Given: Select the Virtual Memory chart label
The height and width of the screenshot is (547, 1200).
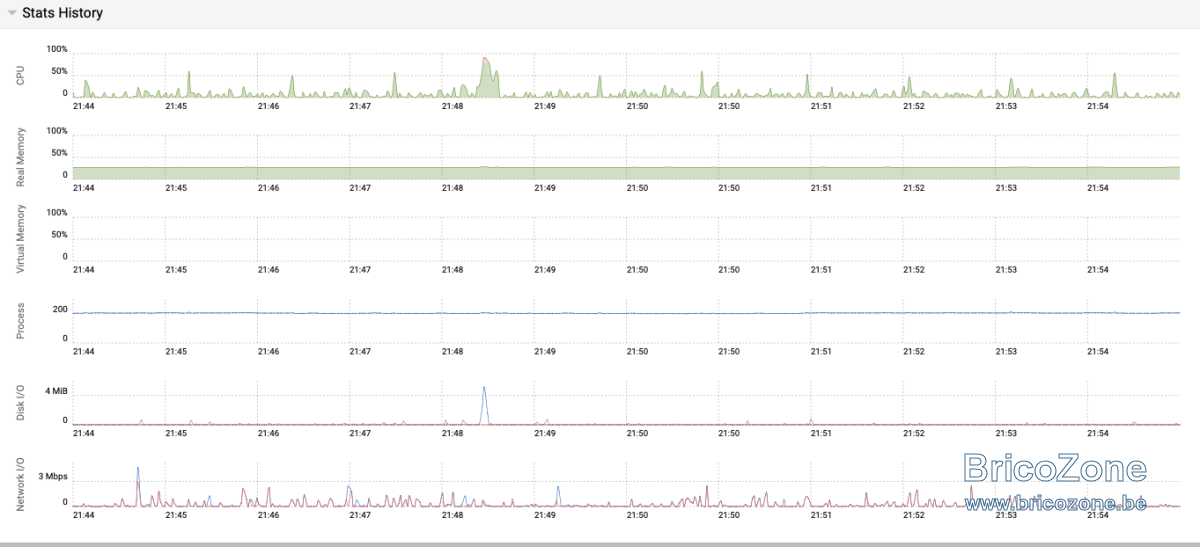Looking at the screenshot, I should (x=21, y=239).
